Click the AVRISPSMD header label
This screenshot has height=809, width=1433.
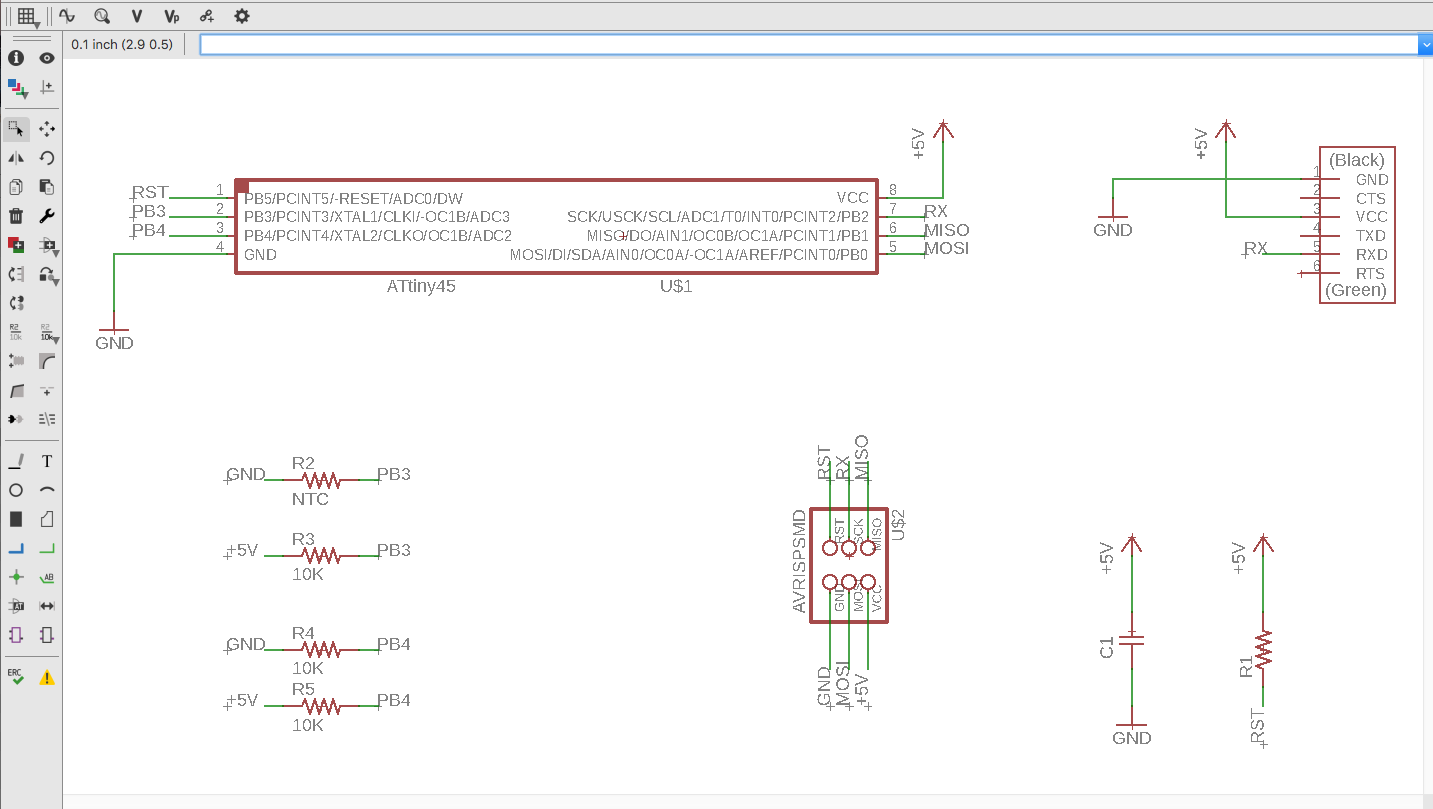click(x=799, y=561)
